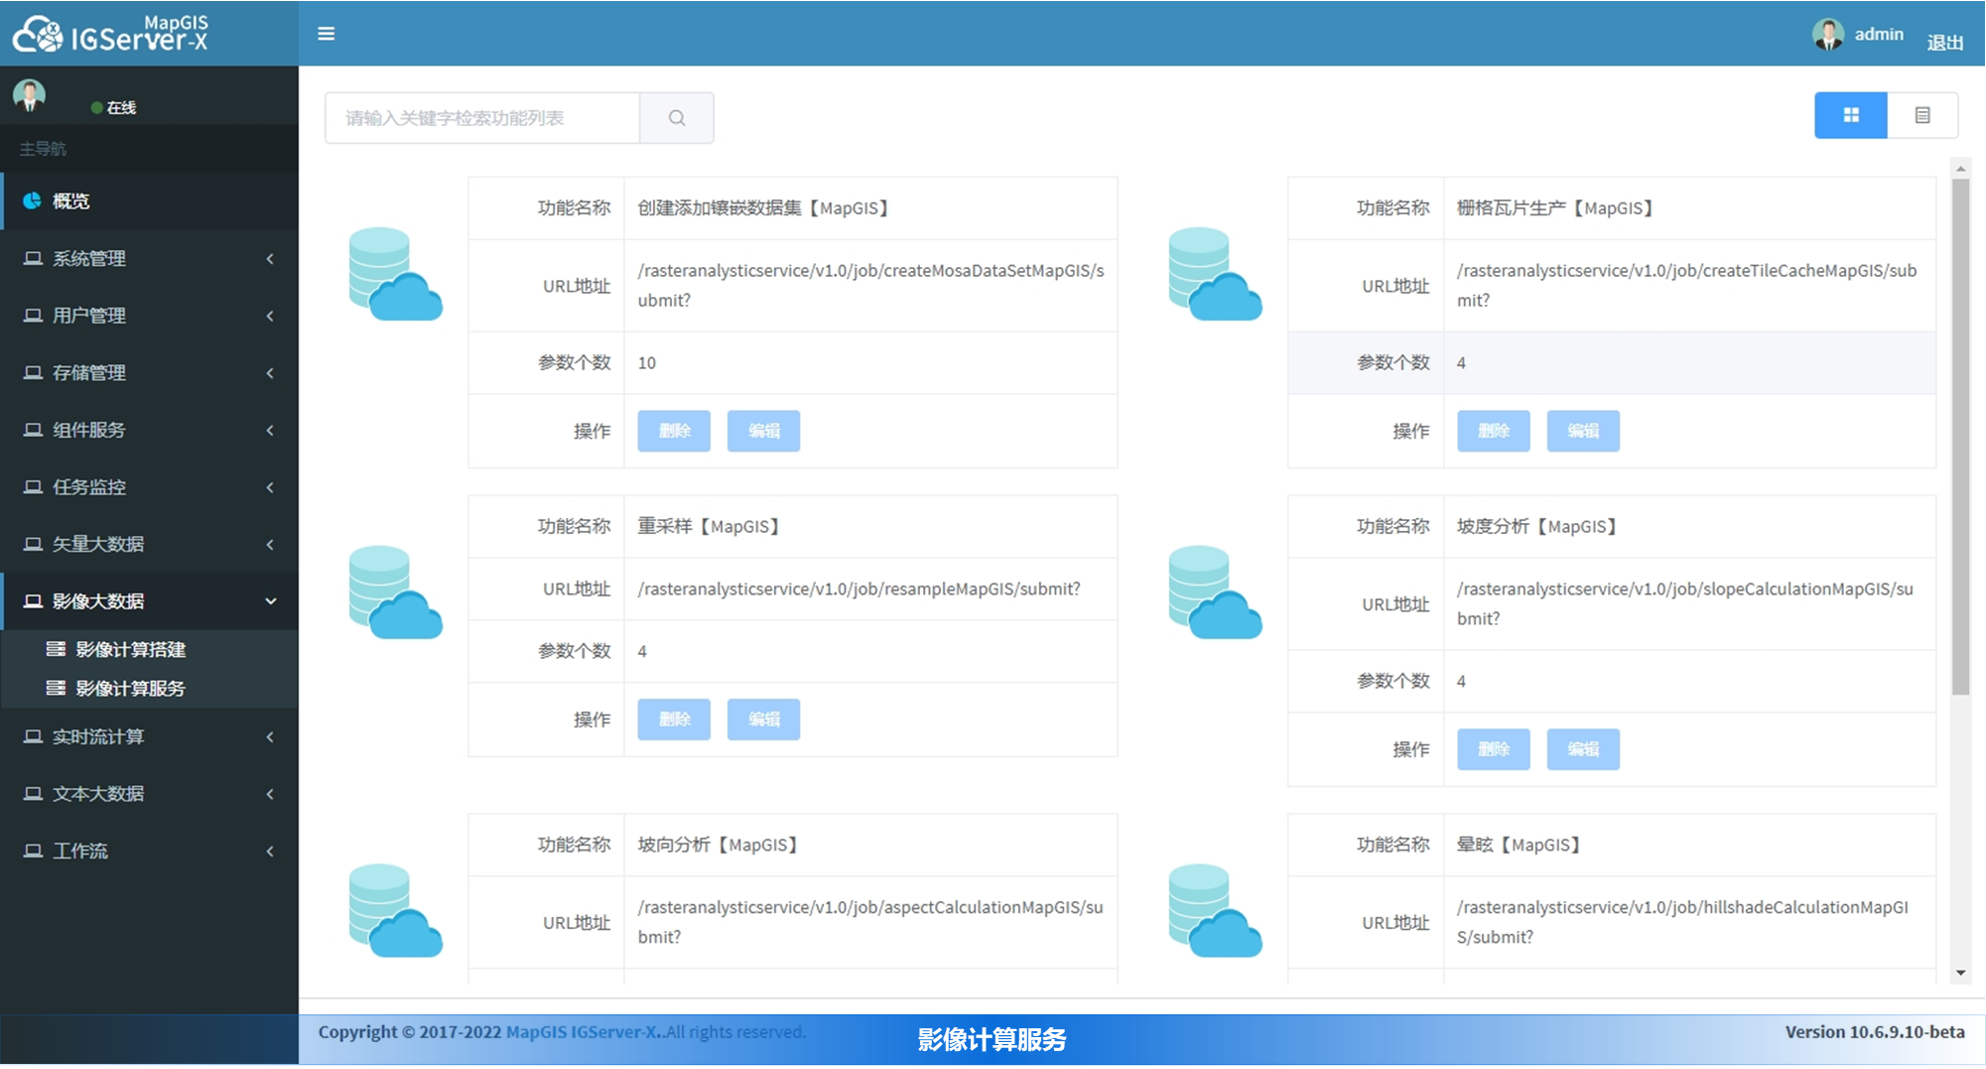
Task: Click the 任务监控 laptop icon
Action: (x=33, y=486)
